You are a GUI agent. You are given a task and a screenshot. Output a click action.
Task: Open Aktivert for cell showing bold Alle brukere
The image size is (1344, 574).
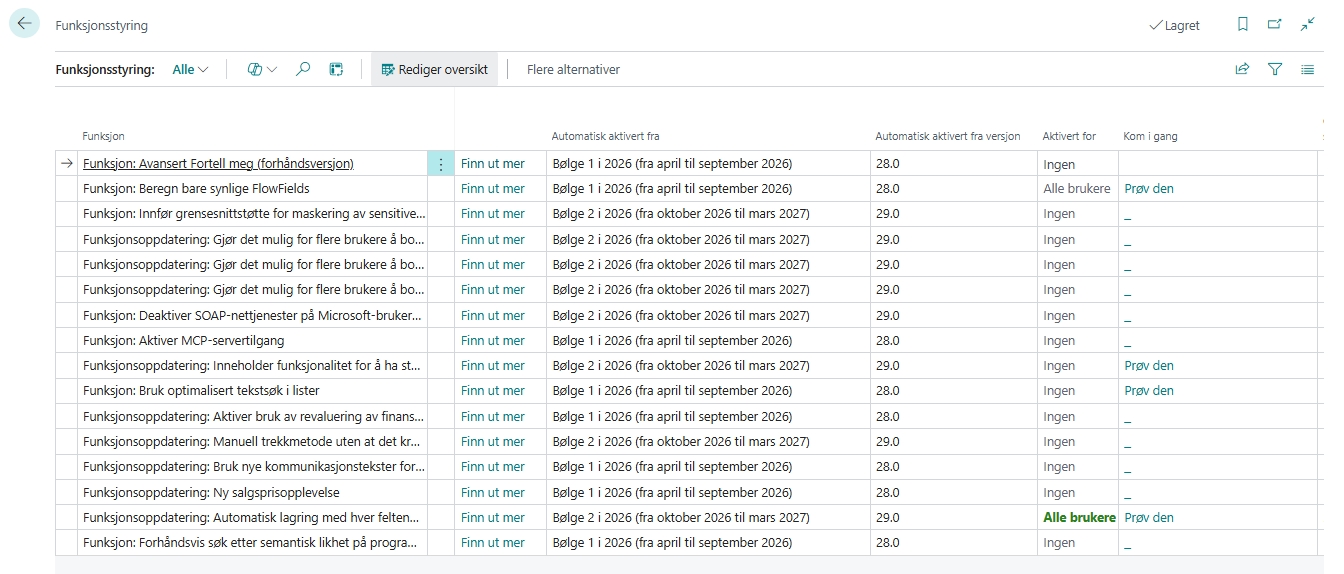1078,518
